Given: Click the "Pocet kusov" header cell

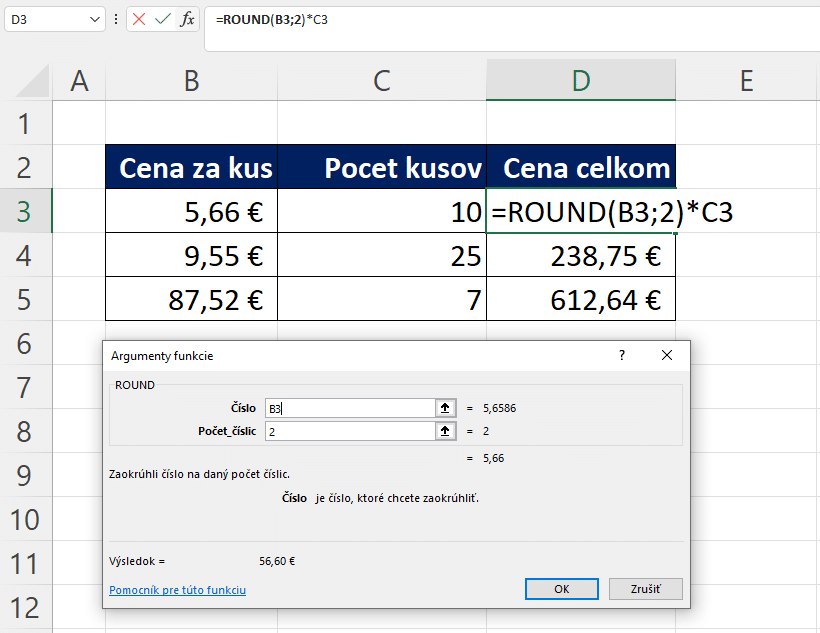Looking at the screenshot, I should coord(382,167).
